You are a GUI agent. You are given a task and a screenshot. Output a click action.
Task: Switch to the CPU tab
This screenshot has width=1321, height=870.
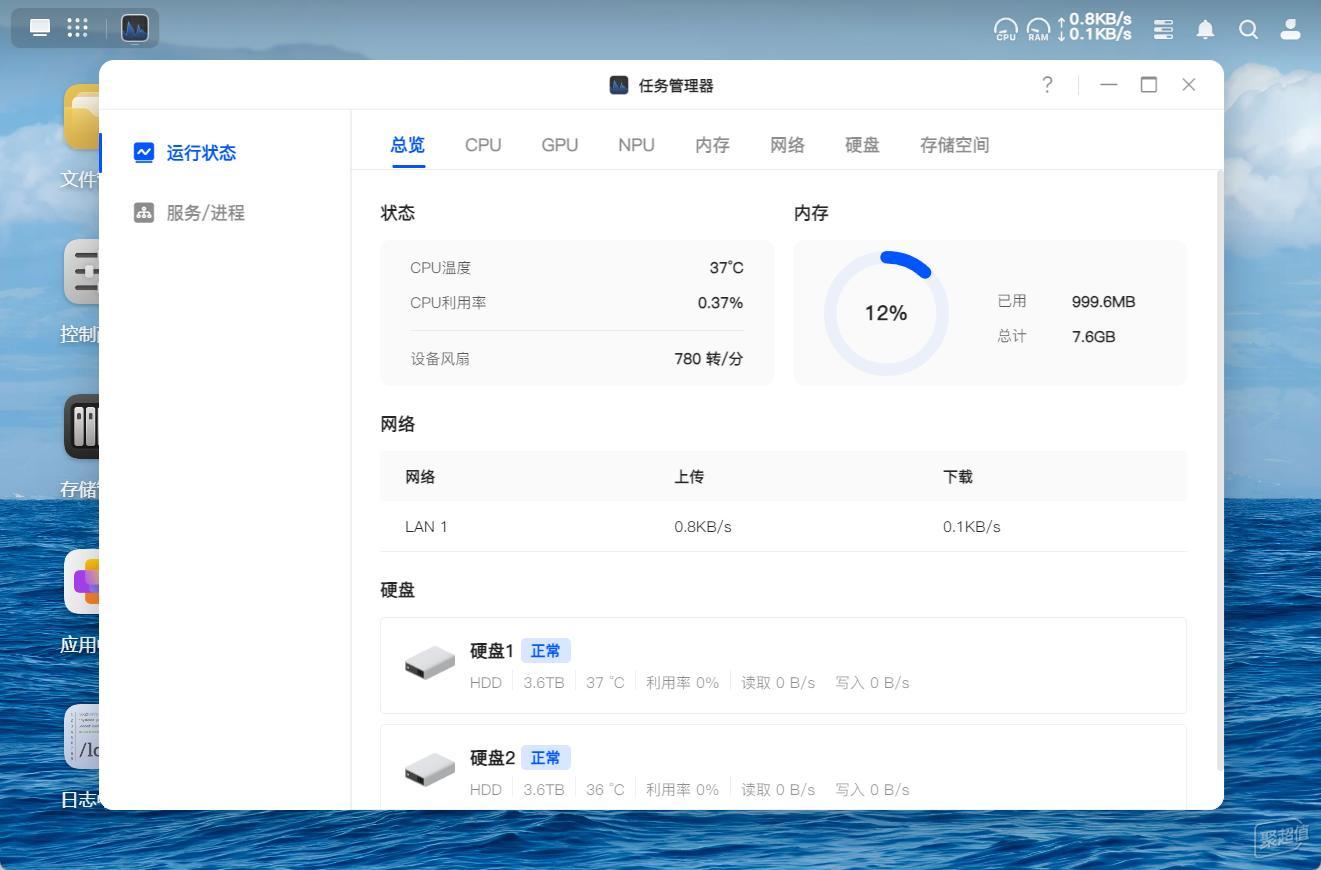tap(483, 145)
